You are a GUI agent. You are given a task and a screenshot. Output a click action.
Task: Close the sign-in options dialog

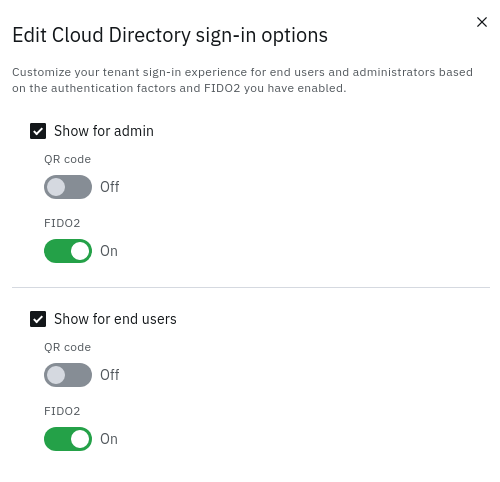pyautogui.click(x=482, y=22)
